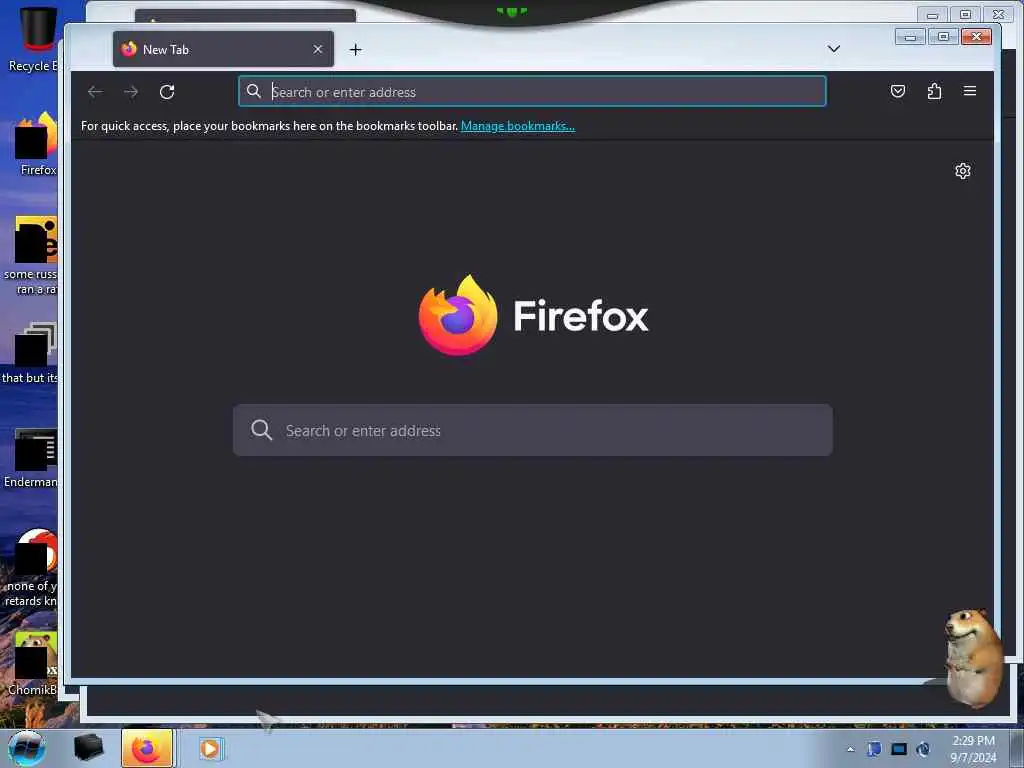Click the search magnifier in the address bar
Image resolution: width=1024 pixels, height=768 pixels.
pos(254,91)
